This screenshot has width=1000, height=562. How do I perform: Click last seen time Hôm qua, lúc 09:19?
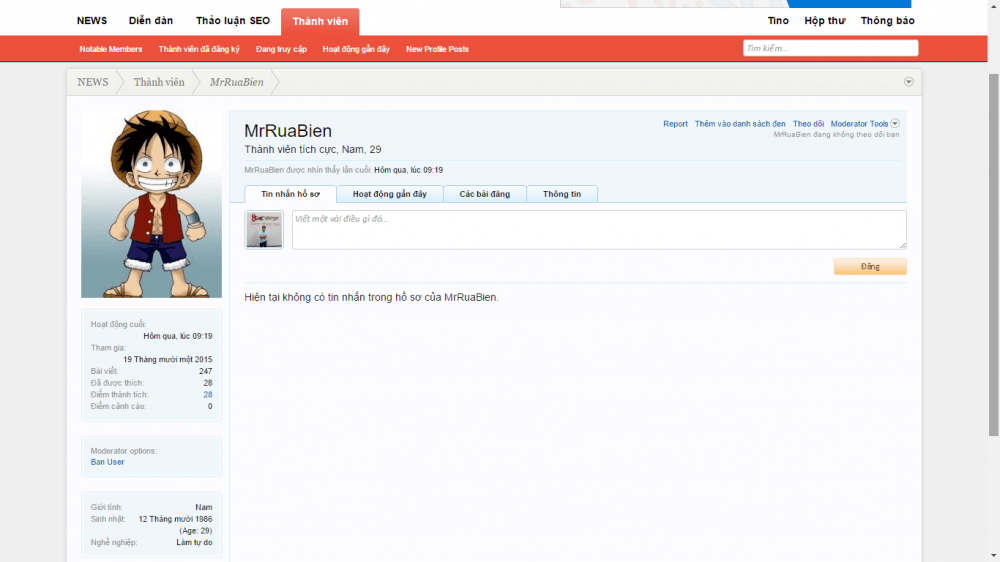click(x=408, y=170)
